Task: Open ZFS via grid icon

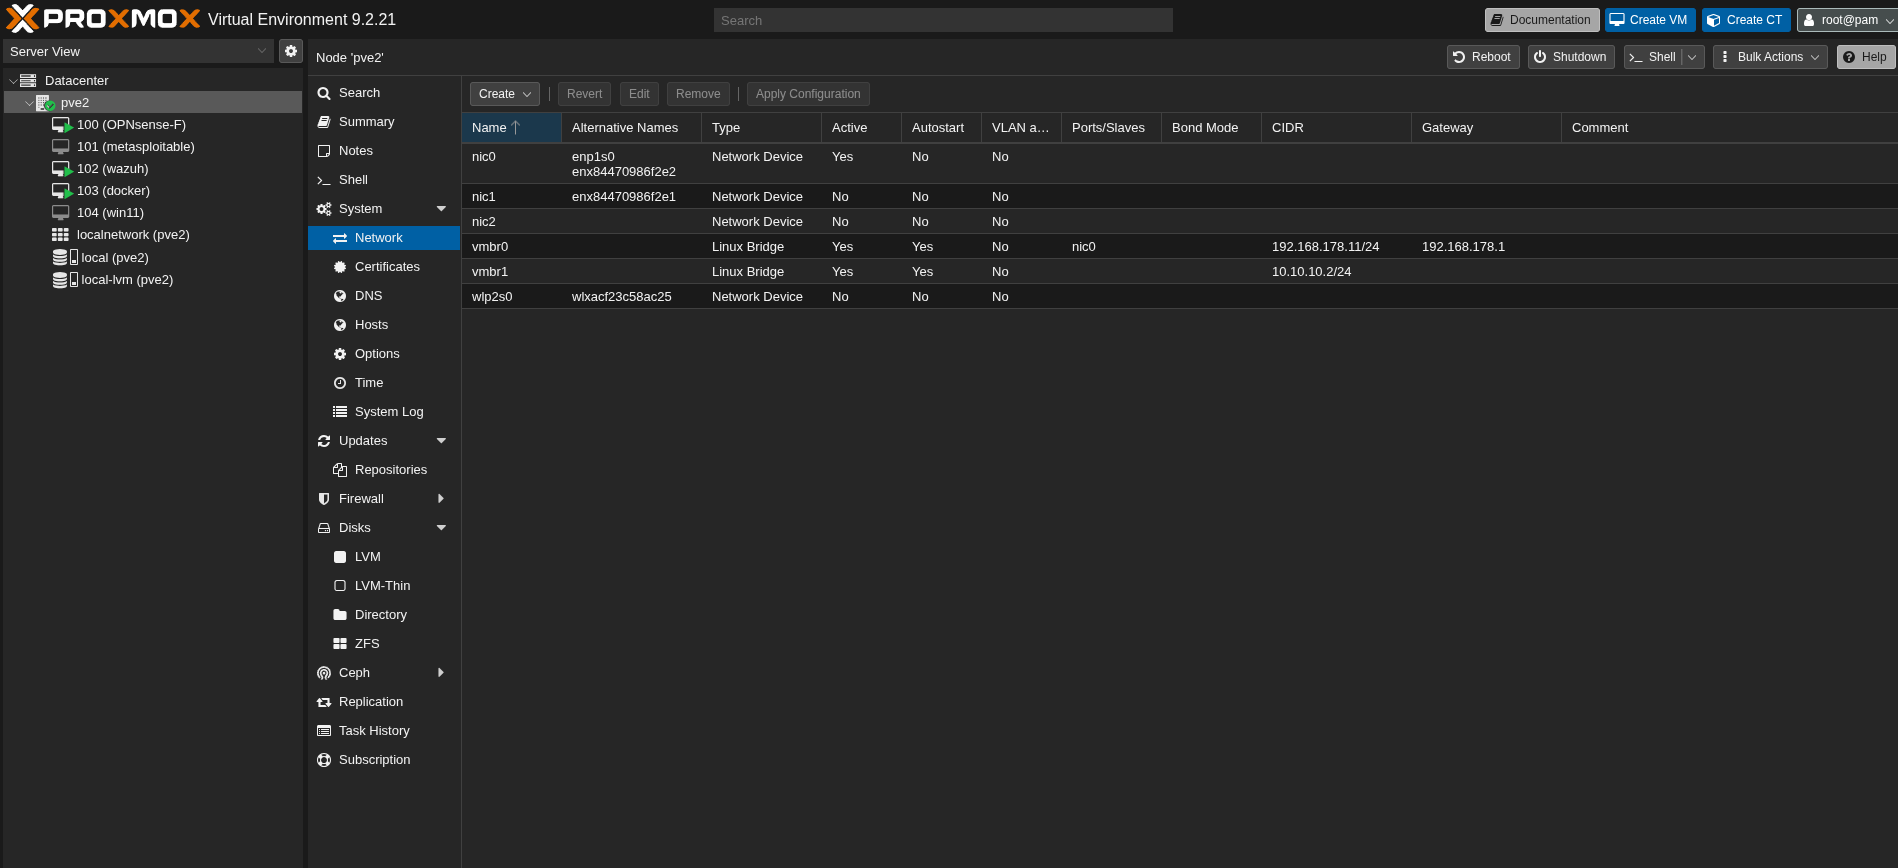Action: point(340,644)
